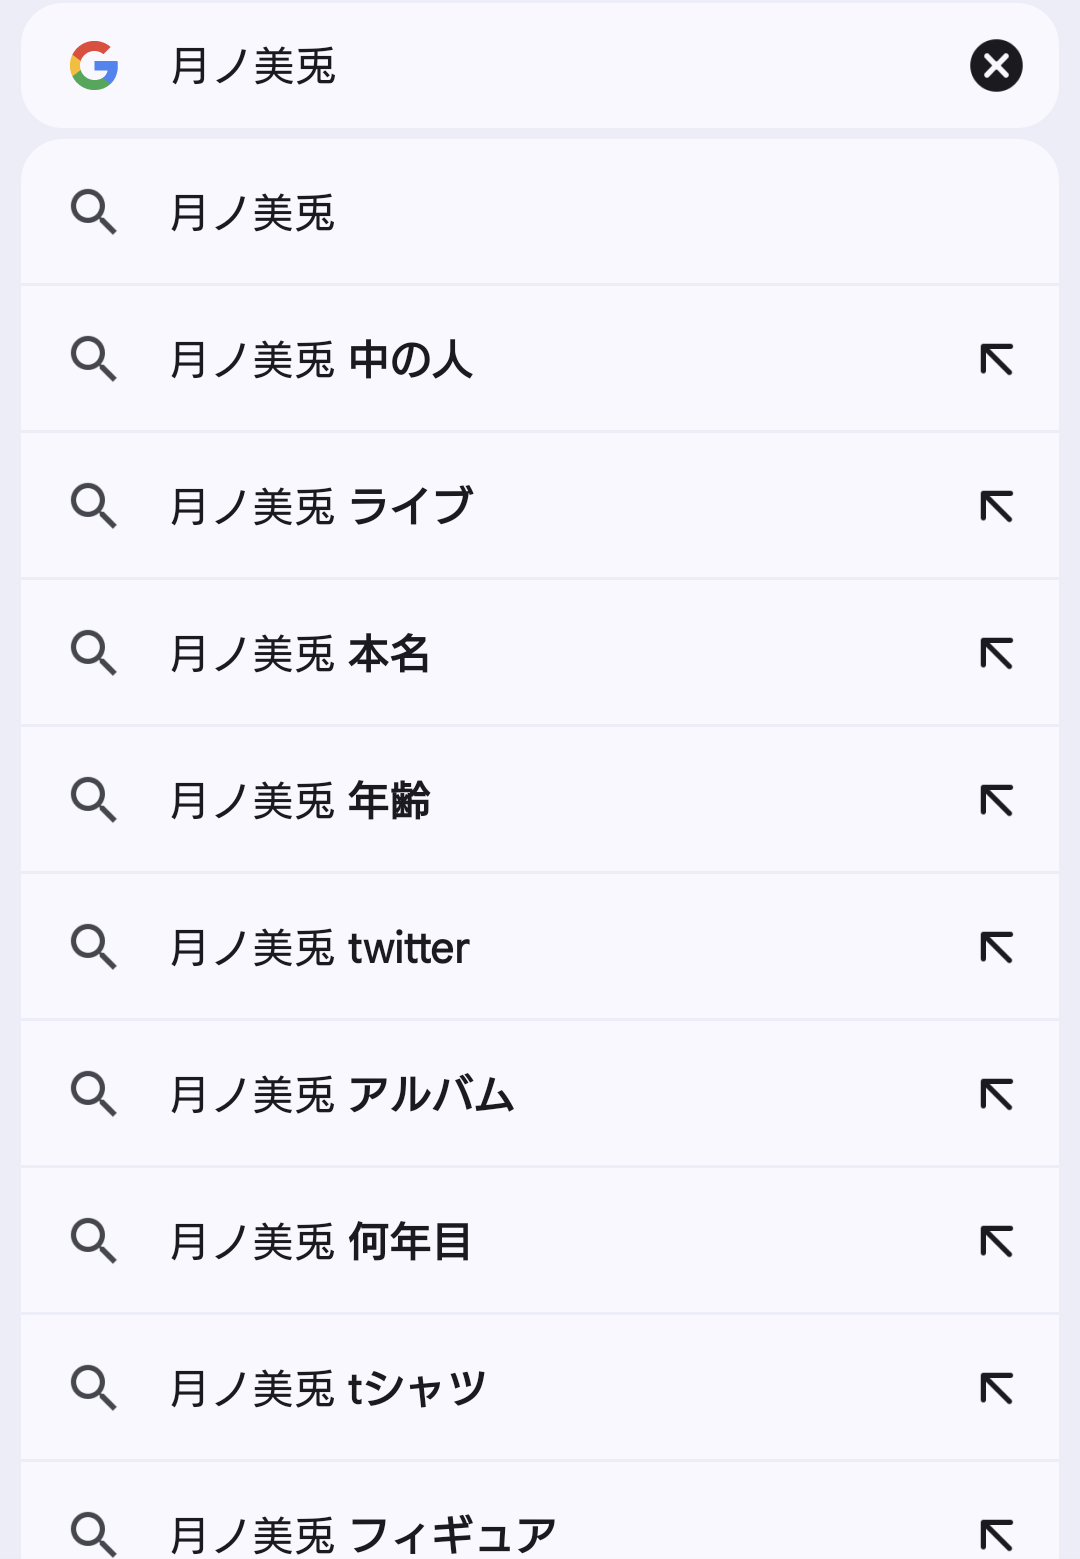This screenshot has height=1559, width=1080.
Task: Fill query with フィギュア suggestion arrow
Action: point(996,1535)
